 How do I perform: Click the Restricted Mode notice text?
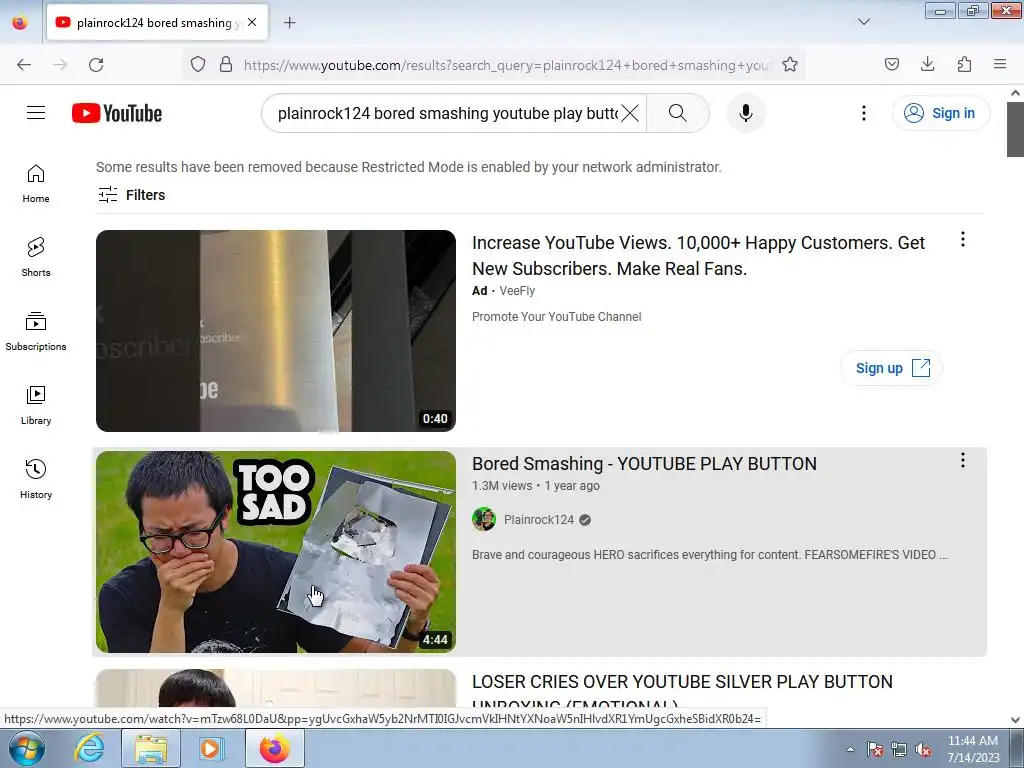click(409, 167)
